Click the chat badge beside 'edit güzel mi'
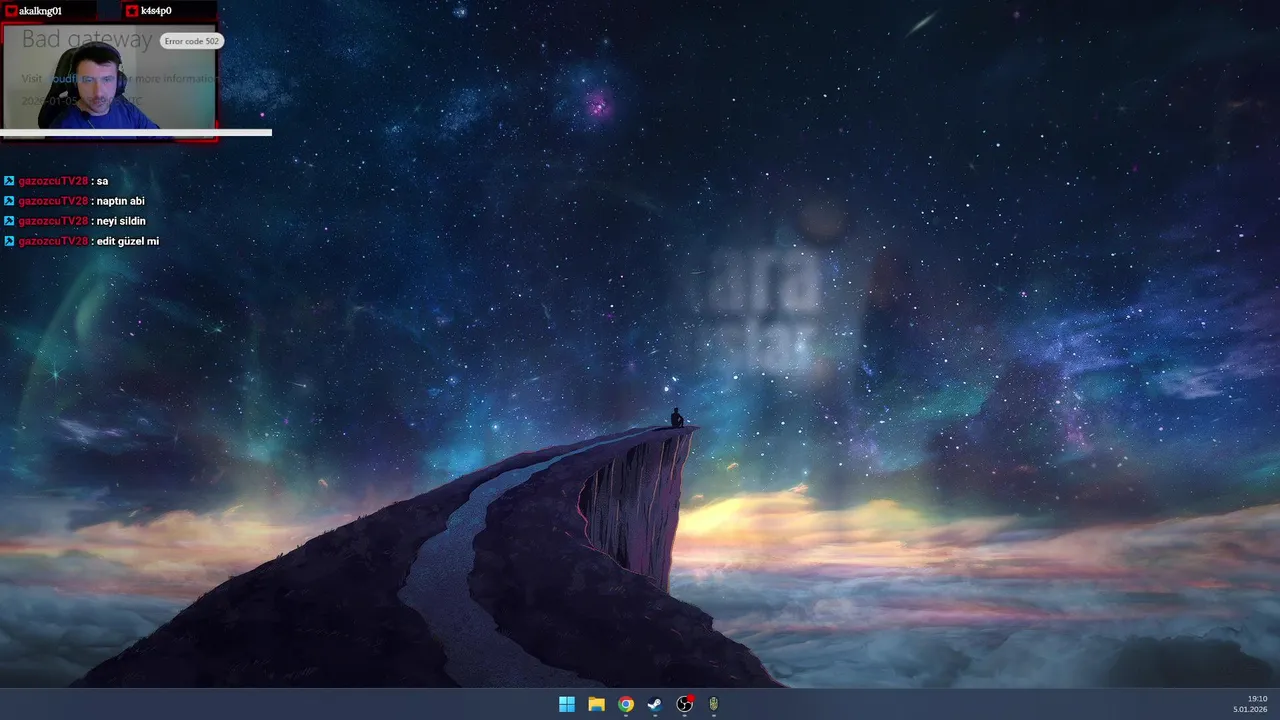Viewport: 1280px width, 720px height. point(9,241)
